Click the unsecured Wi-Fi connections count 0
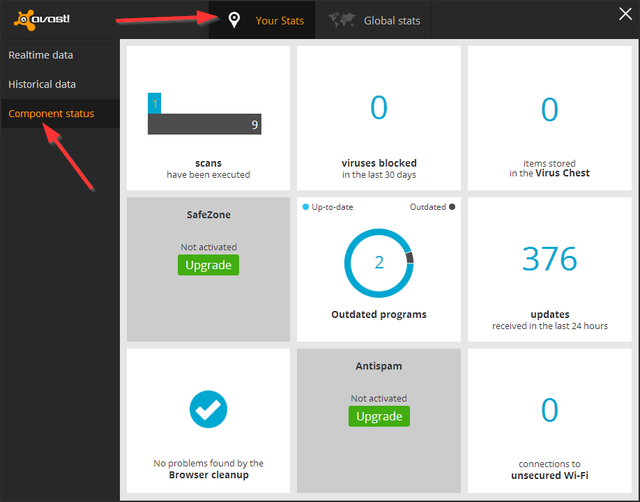 [549, 410]
